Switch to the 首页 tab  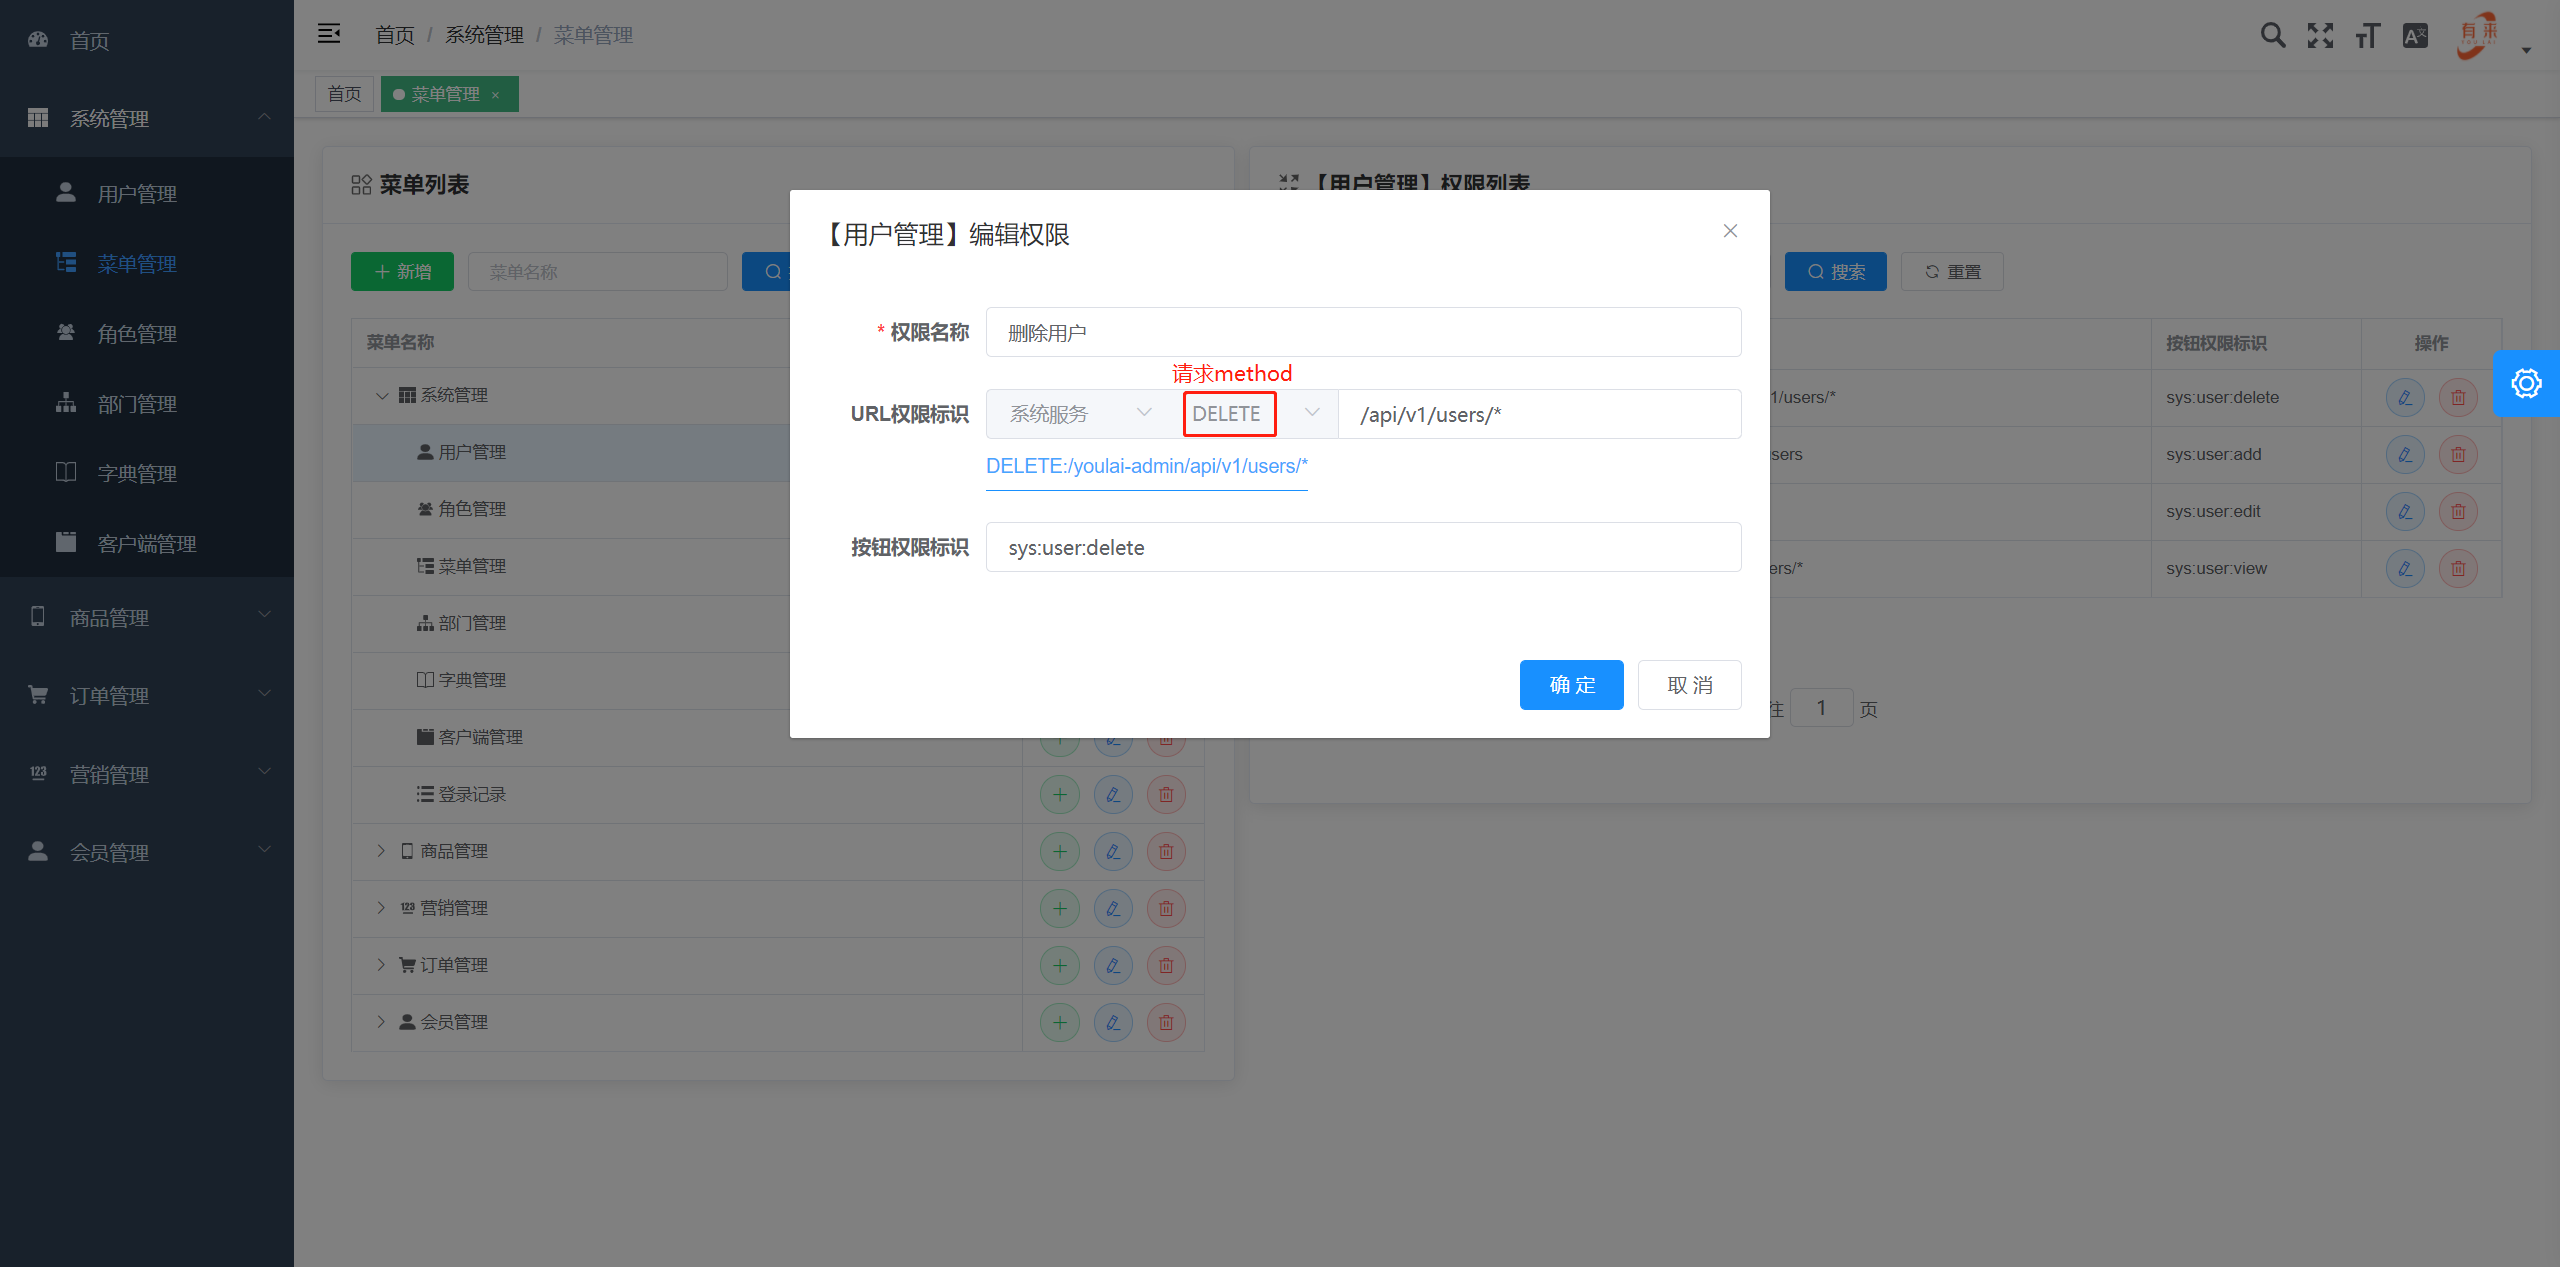(343, 93)
